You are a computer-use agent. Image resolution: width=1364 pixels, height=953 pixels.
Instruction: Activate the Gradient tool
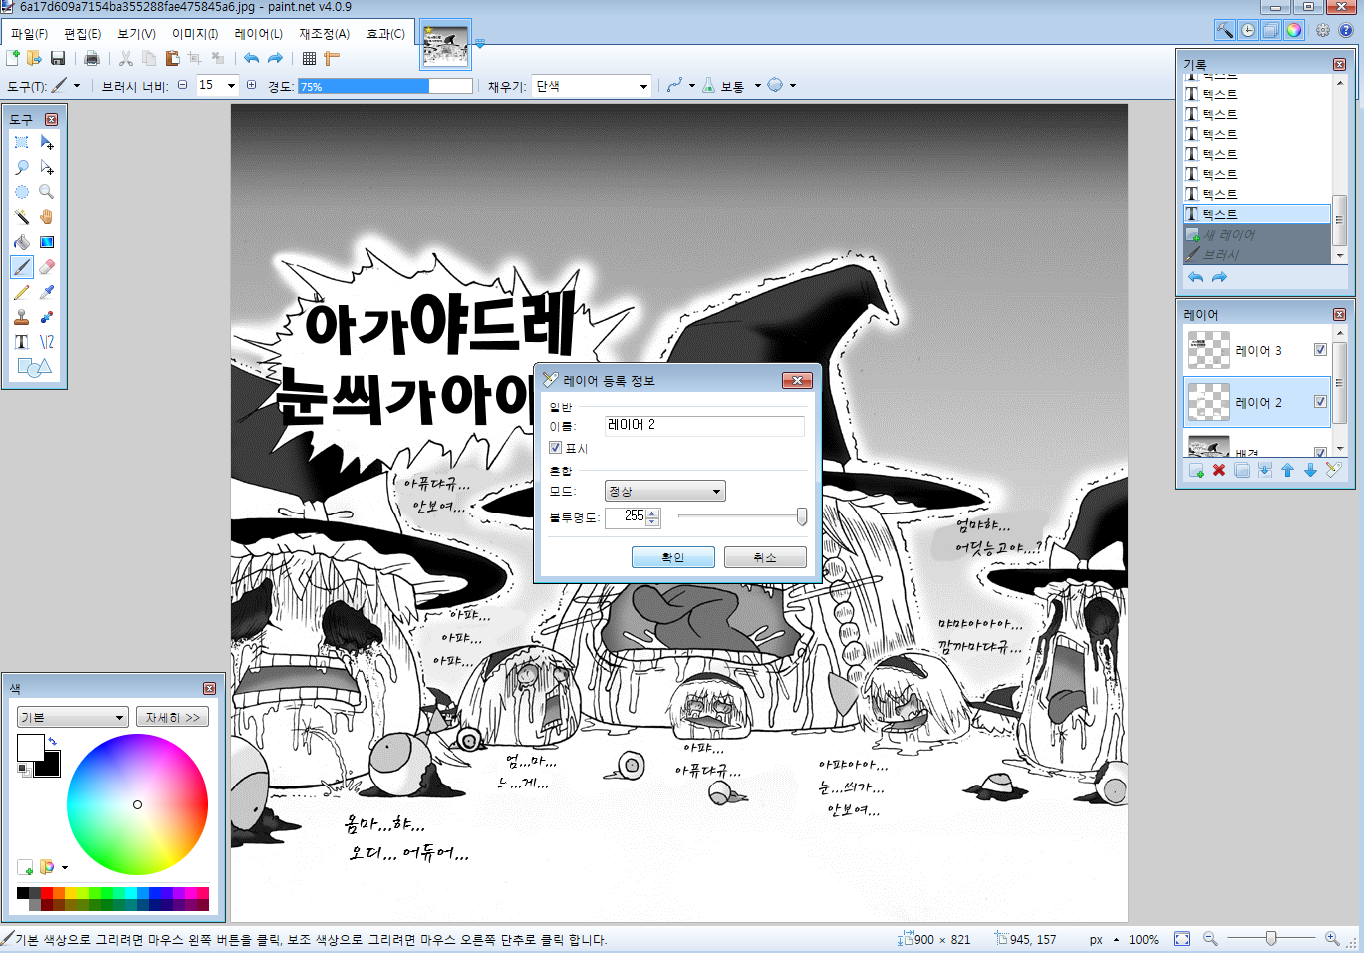pyautogui.click(x=46, y=242)
